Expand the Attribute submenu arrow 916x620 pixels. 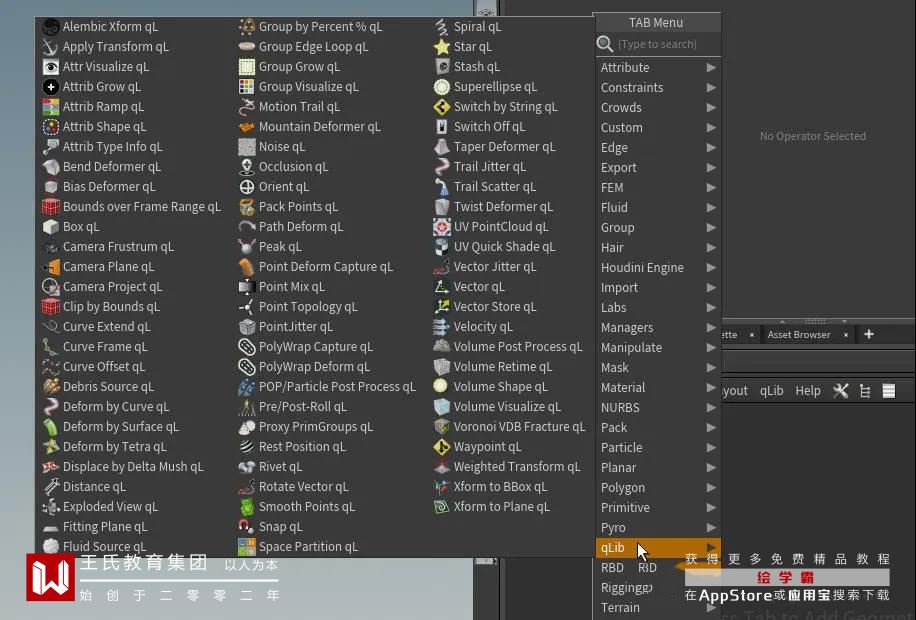[711, 67]
